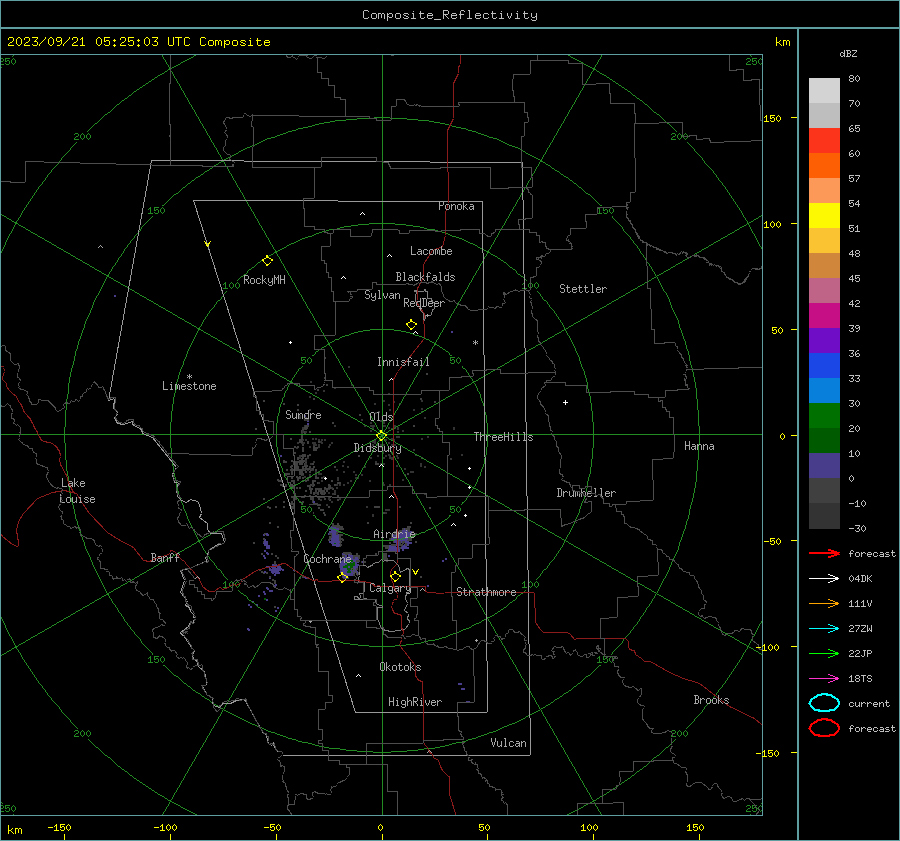Click the 18TS legend text

860,678
